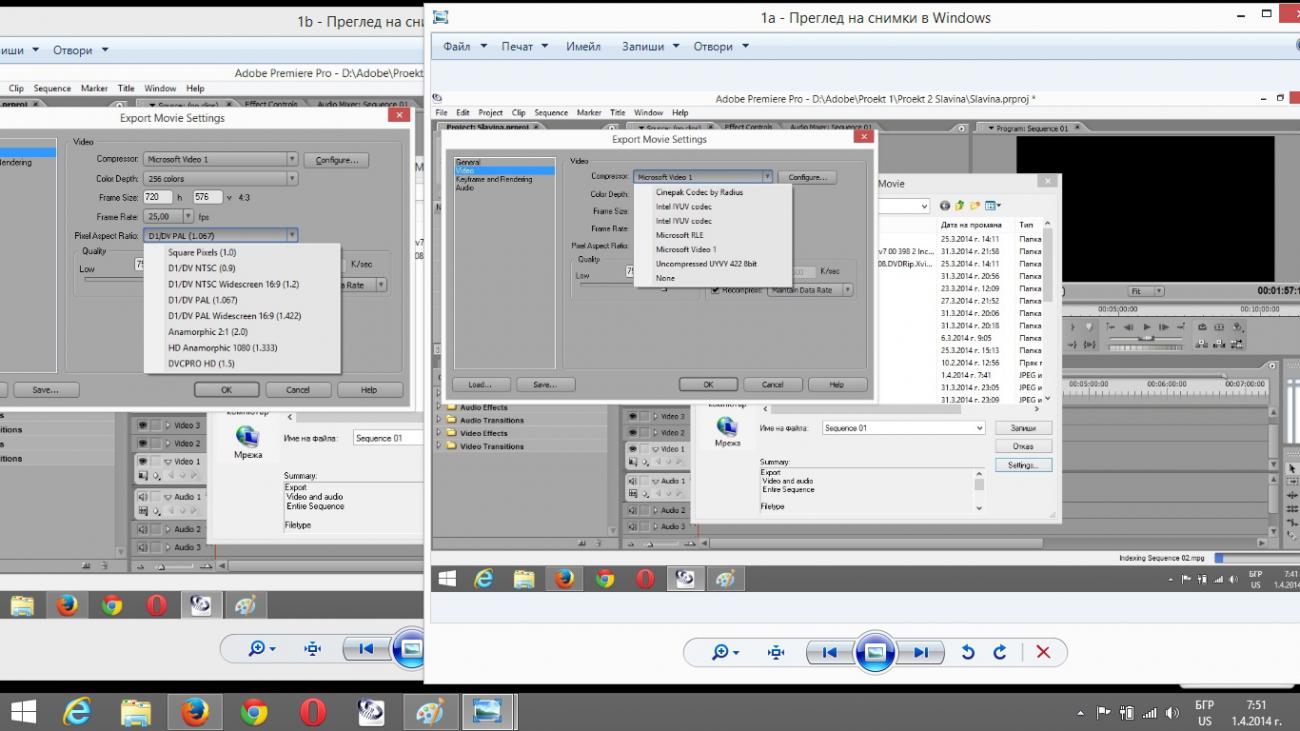Expand Audio Effects folder in 1a Premiere
The width and height of the screenshot is (1300, 731).
click(x=439, y=407)
